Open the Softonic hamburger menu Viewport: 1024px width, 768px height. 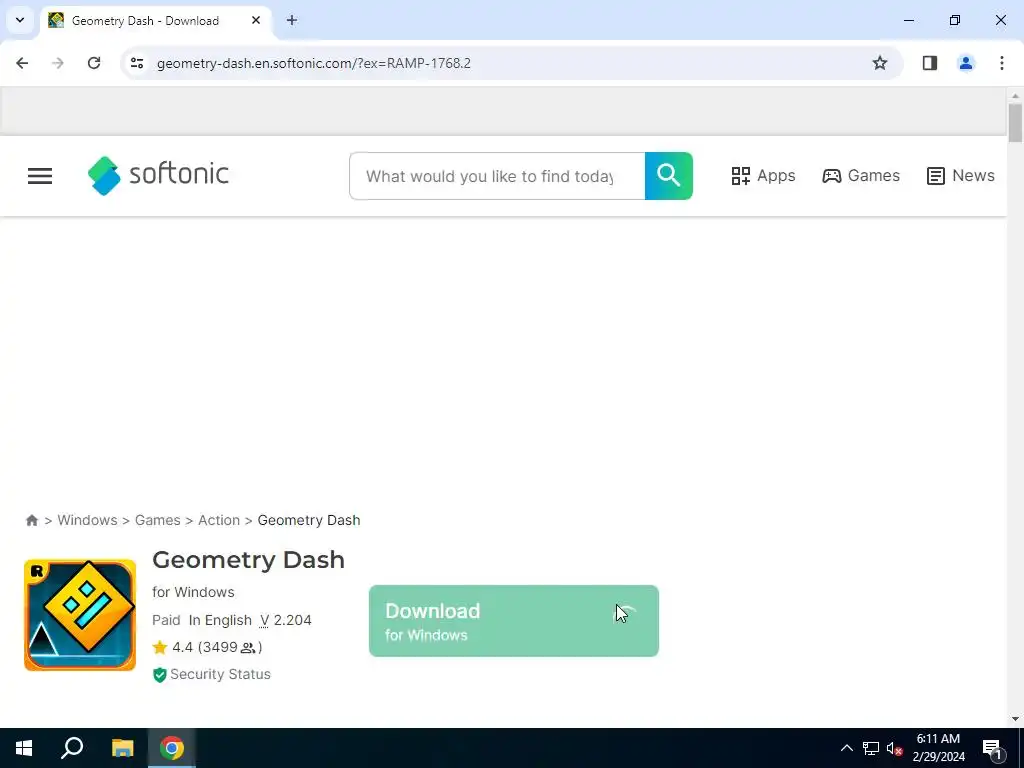[x=40, y=176]
